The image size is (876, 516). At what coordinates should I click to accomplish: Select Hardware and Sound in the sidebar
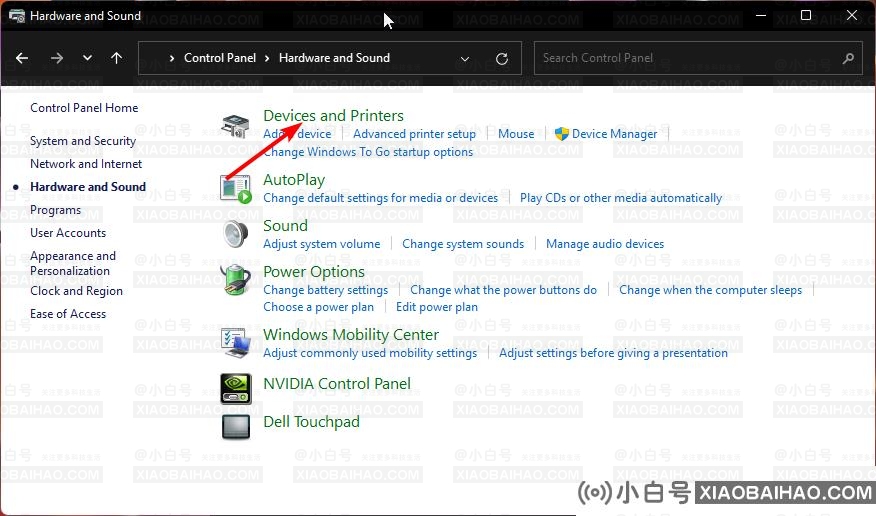click(88, 187)
